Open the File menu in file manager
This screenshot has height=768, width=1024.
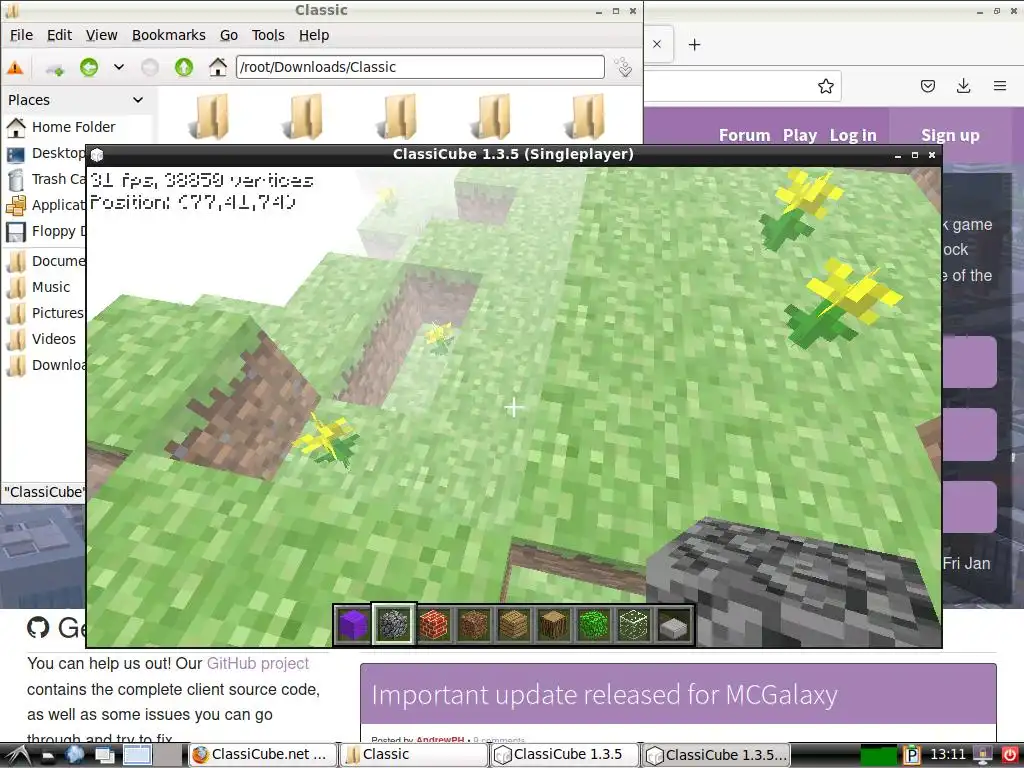[21, 35]
